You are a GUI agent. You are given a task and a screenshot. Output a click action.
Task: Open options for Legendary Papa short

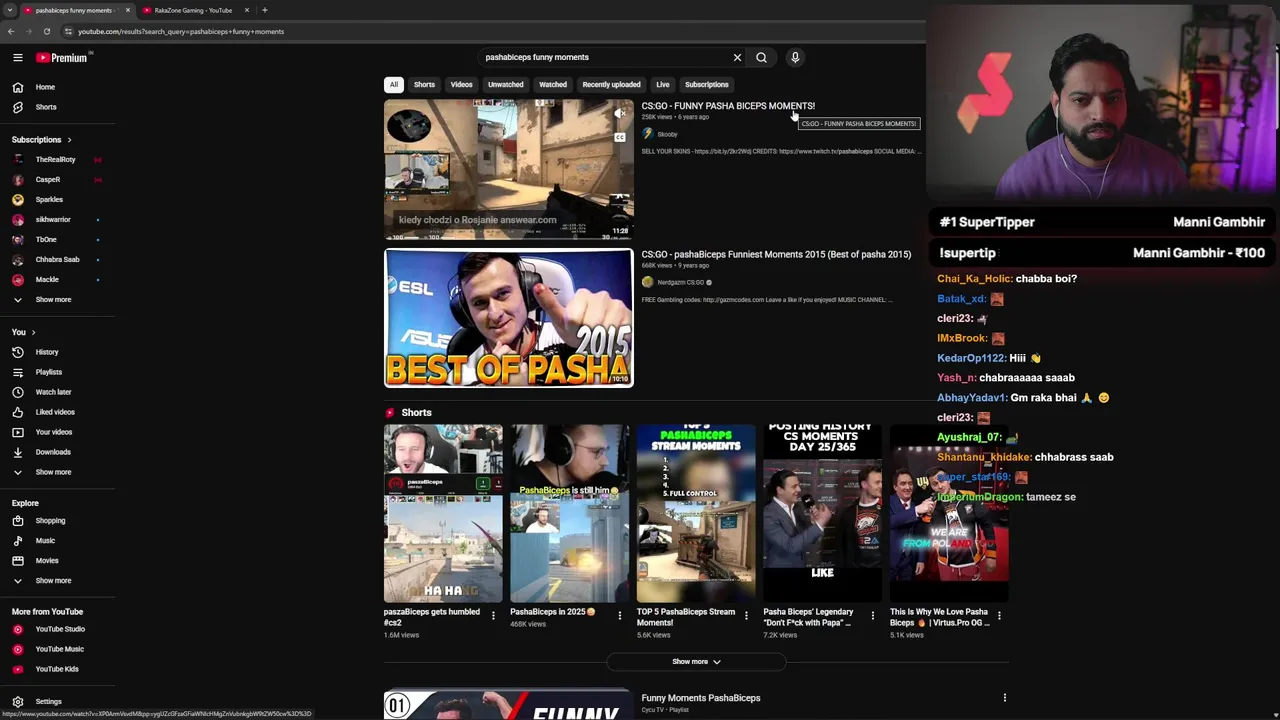coord(872,615)
